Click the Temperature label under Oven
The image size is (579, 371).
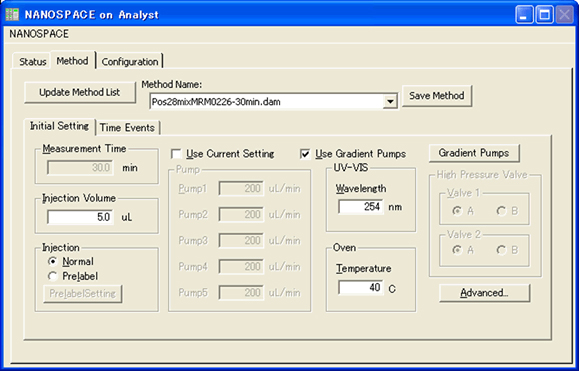click(x=363, y=269)
